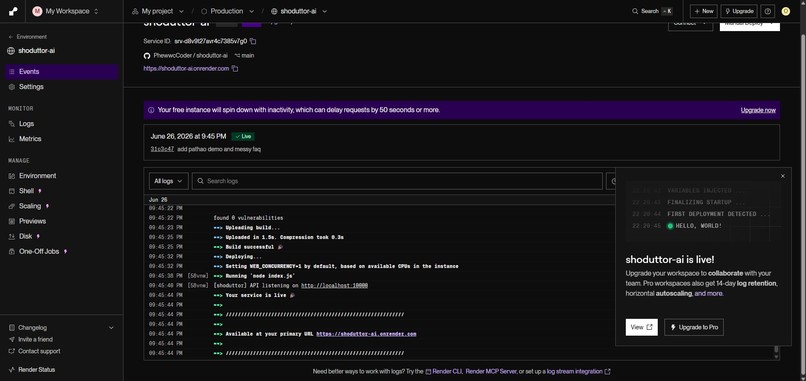Open the All logs filter dropdown

point(168,181)
